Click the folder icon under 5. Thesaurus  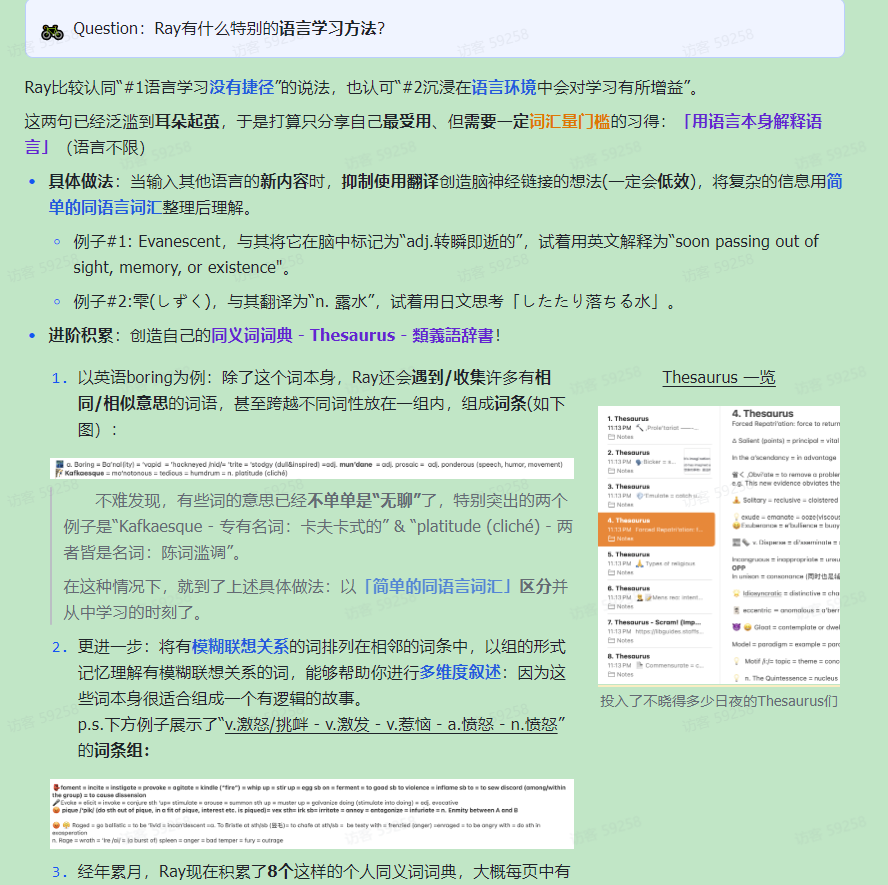(611, 573)
